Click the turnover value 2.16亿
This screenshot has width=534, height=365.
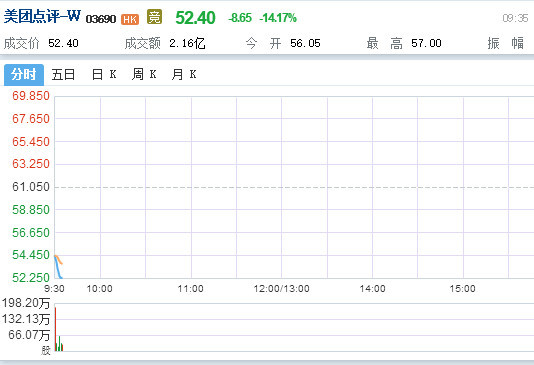(x=187, y=43)
